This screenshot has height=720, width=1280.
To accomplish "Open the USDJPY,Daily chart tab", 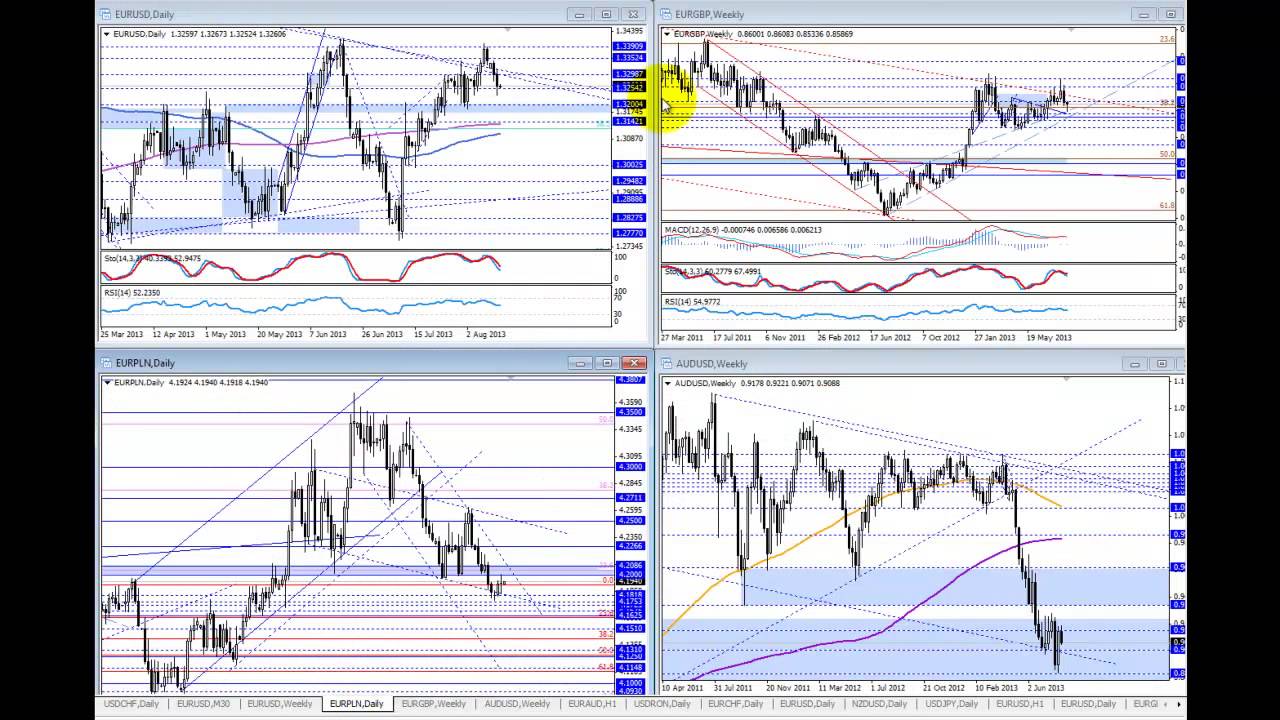I will (954, 704).
